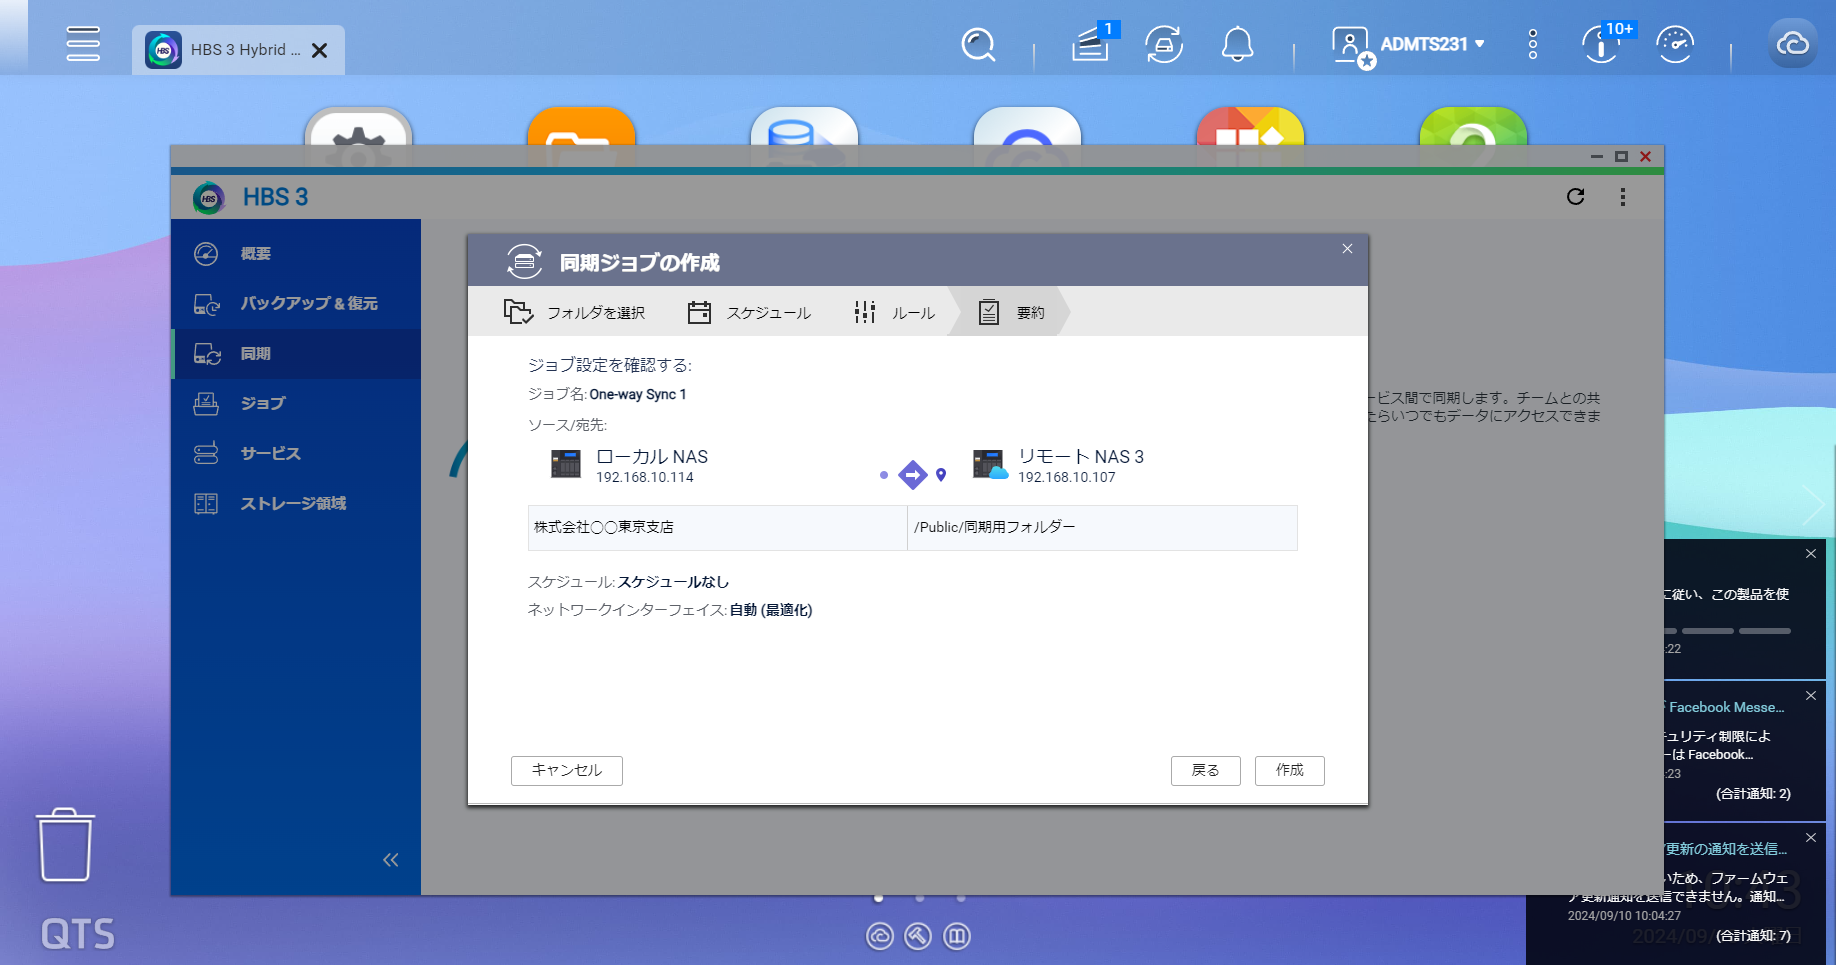Screen dimensions: 1836x965
Task: Select the first desktop page dot
Action: (x=878, y=898)
